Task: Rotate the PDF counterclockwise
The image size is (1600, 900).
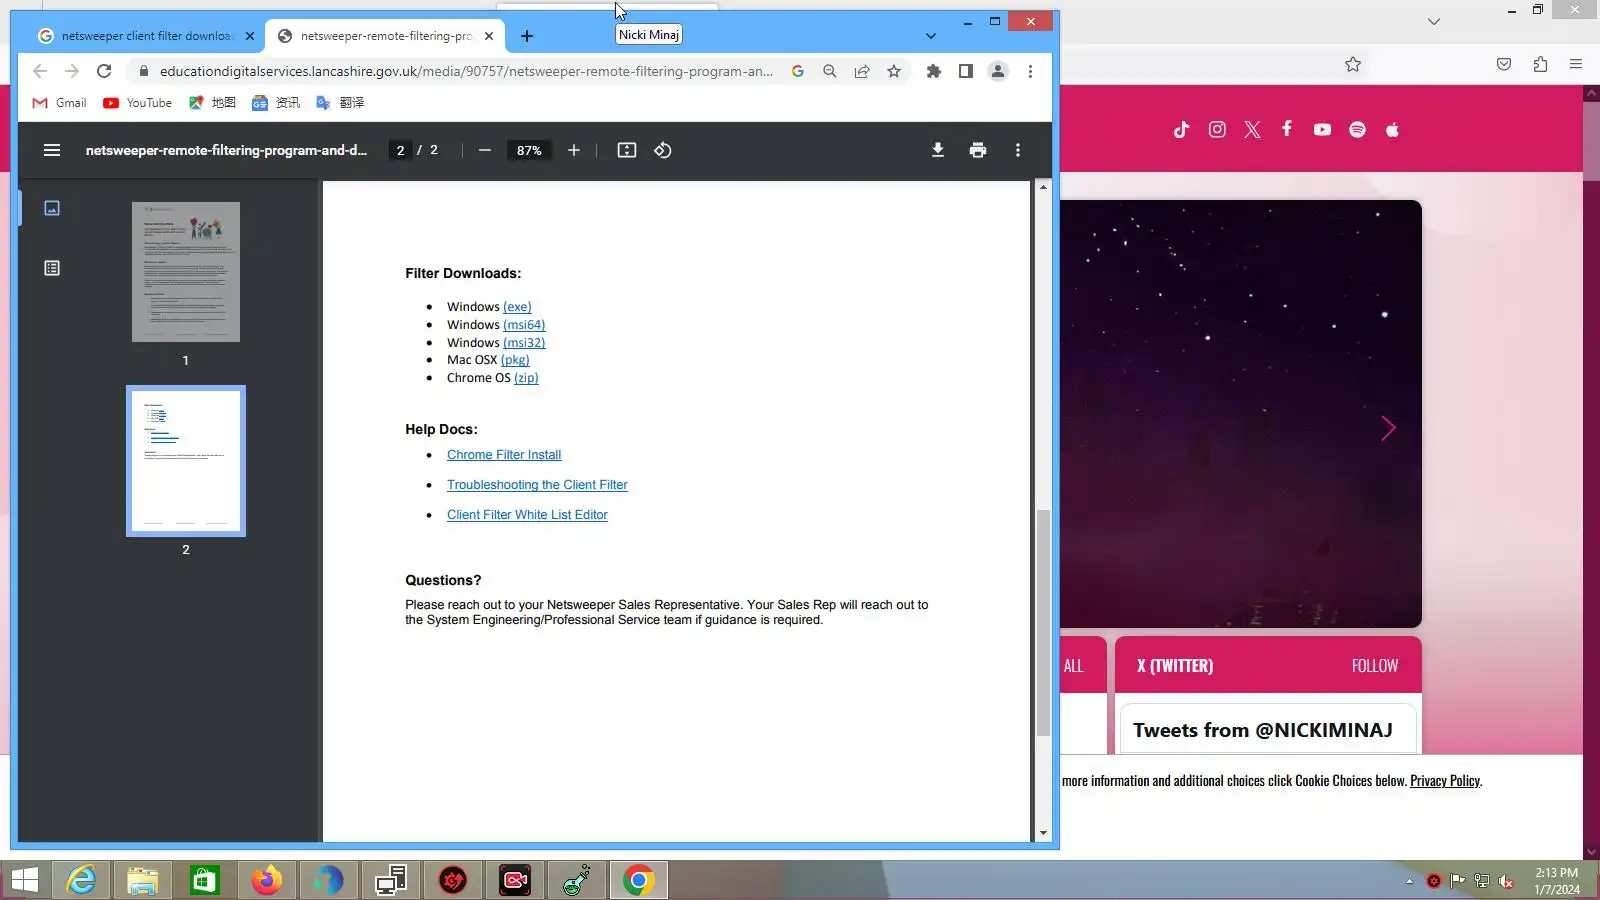Action: point(663,150)
